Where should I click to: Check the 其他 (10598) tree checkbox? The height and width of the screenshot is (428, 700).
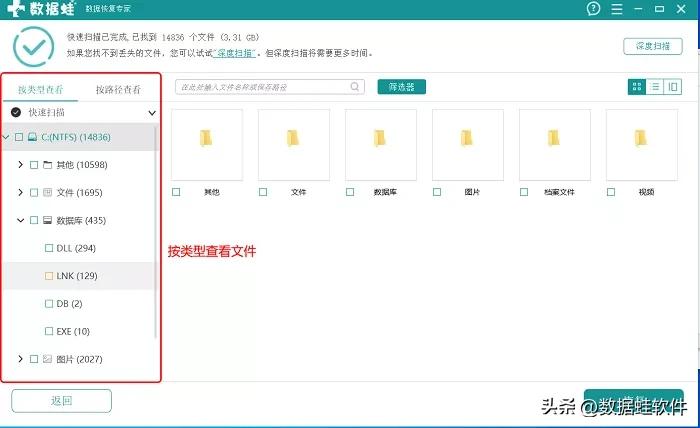point(34,165)
